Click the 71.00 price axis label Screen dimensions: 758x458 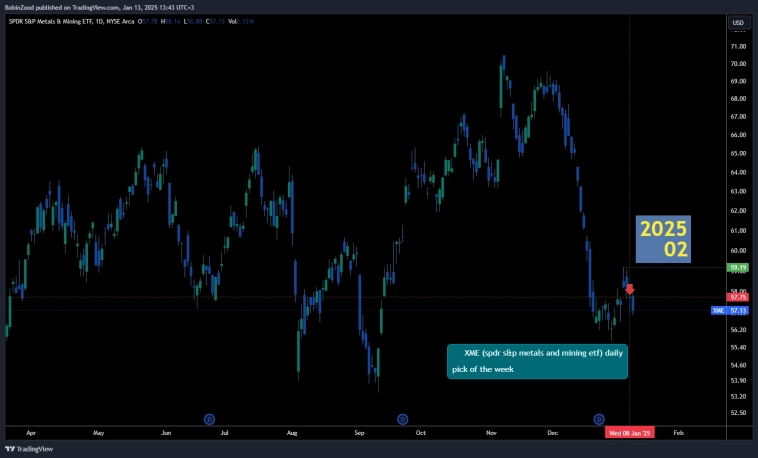tap(738, 46)
